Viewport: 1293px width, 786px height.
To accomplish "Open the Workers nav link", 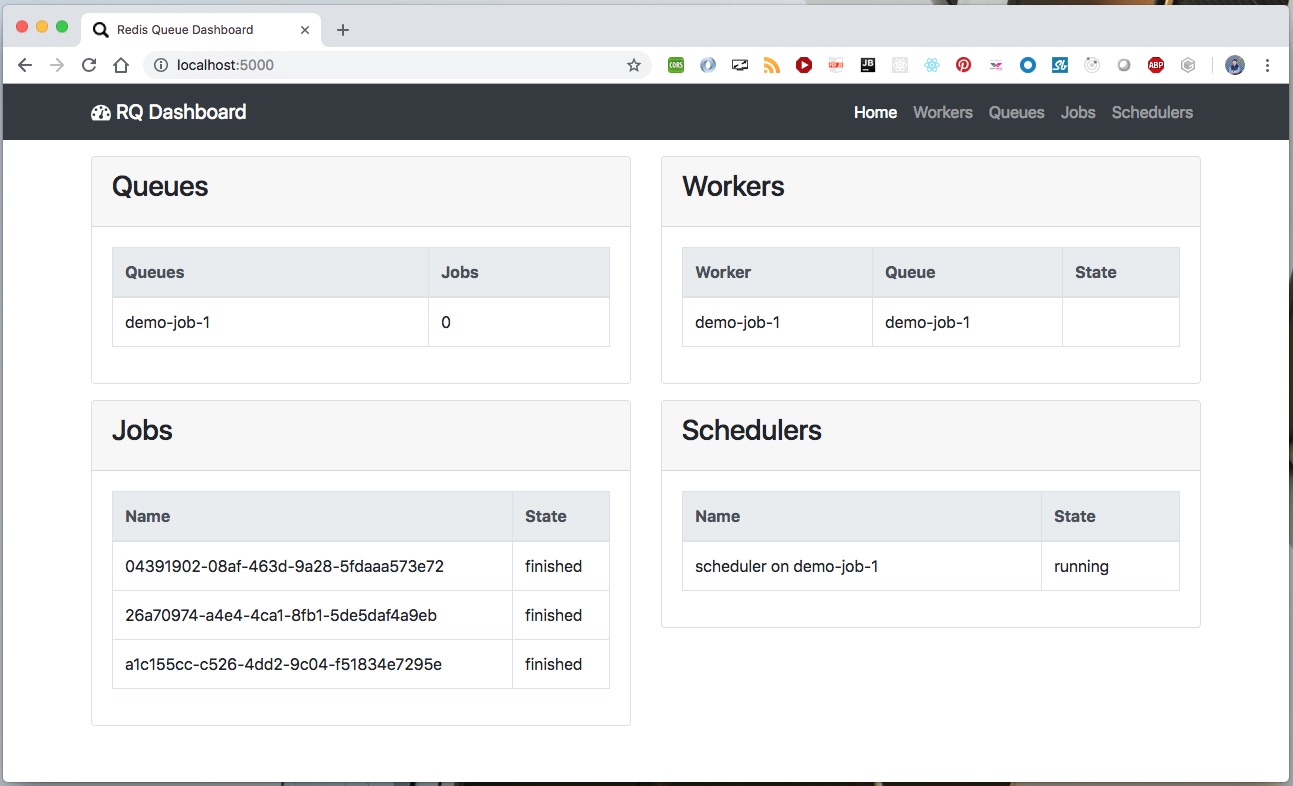I will [943, 112].
